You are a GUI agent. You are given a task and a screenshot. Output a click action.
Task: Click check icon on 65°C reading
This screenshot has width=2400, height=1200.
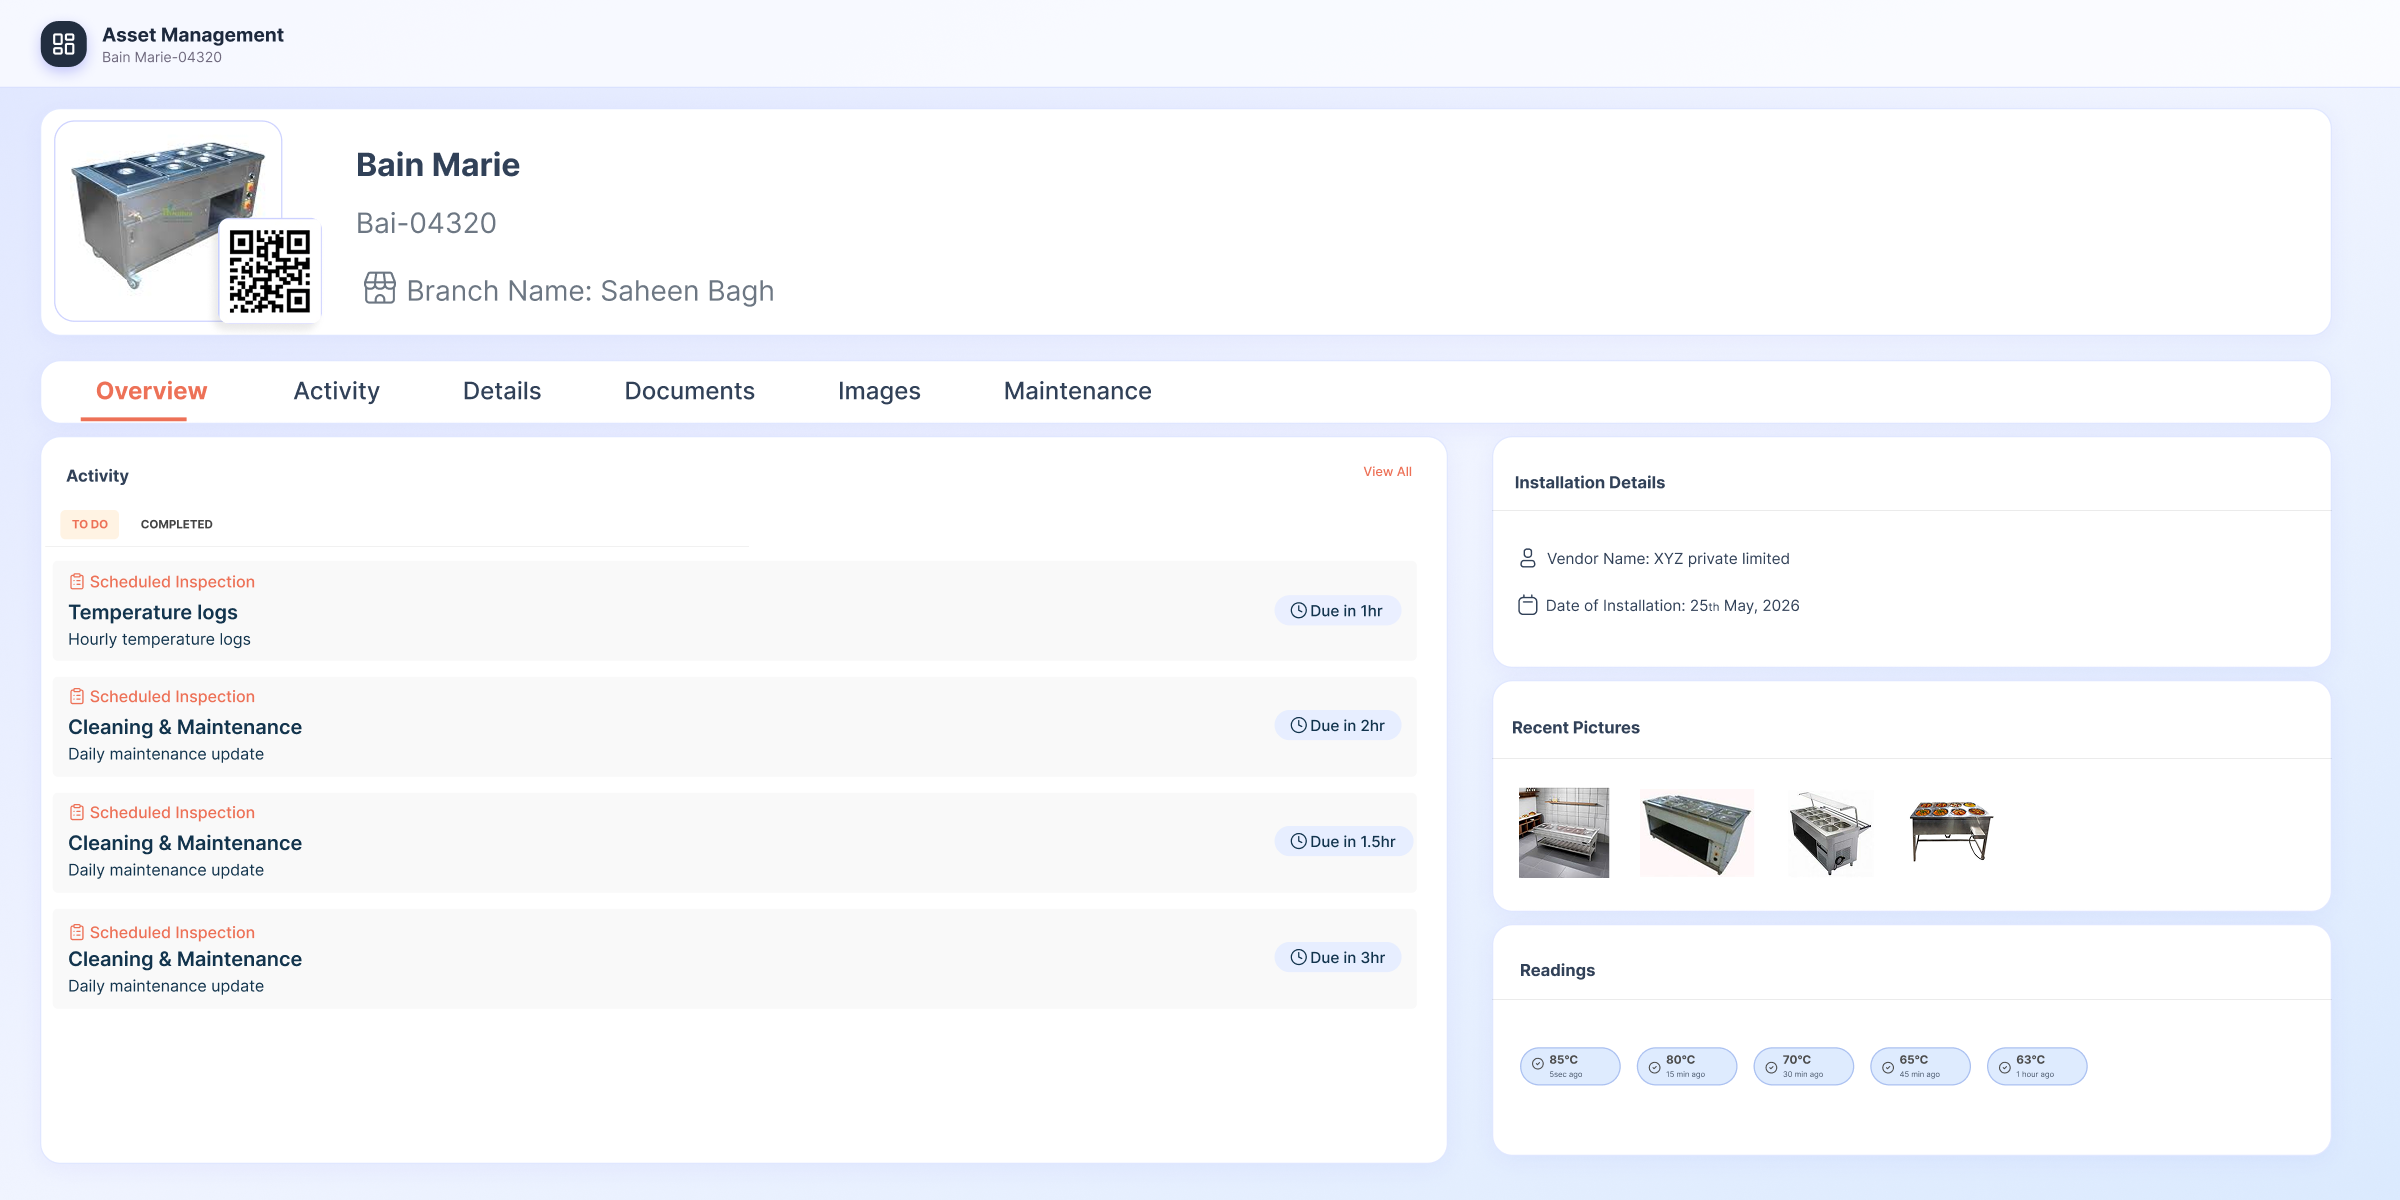click(1888, 1067)
